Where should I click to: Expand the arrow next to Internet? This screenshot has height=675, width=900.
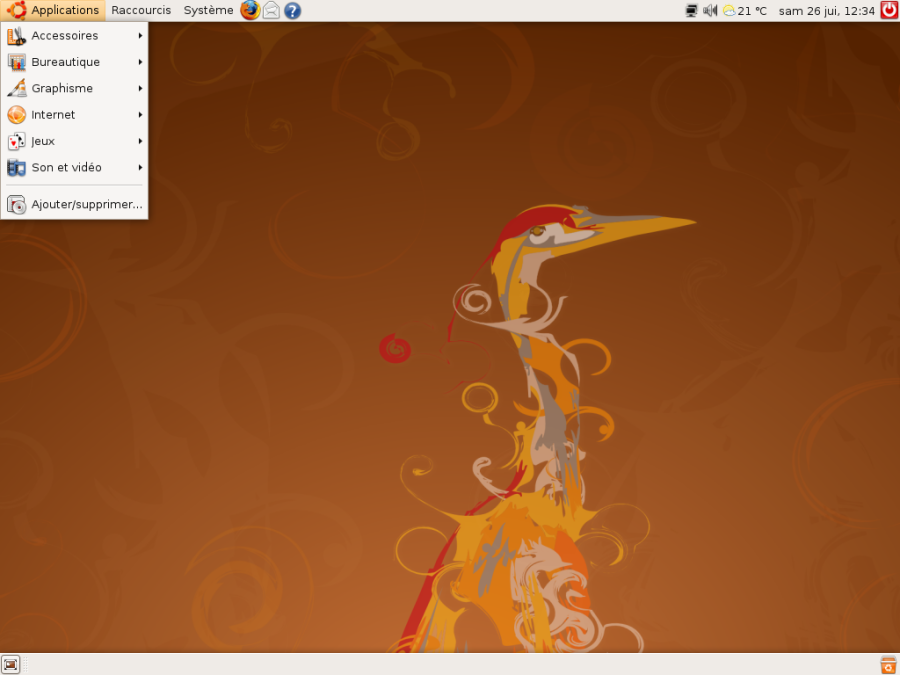[x=140, y=115]
